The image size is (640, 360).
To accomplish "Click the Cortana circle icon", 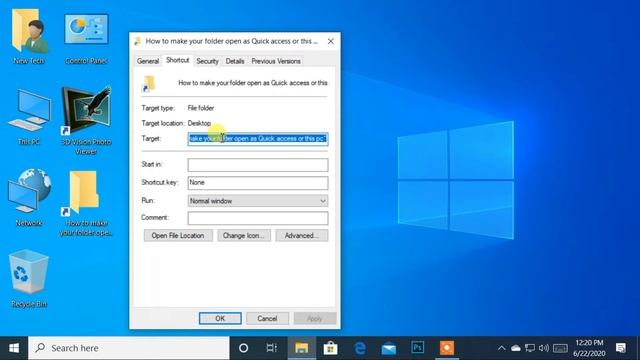I will point(243,348).
